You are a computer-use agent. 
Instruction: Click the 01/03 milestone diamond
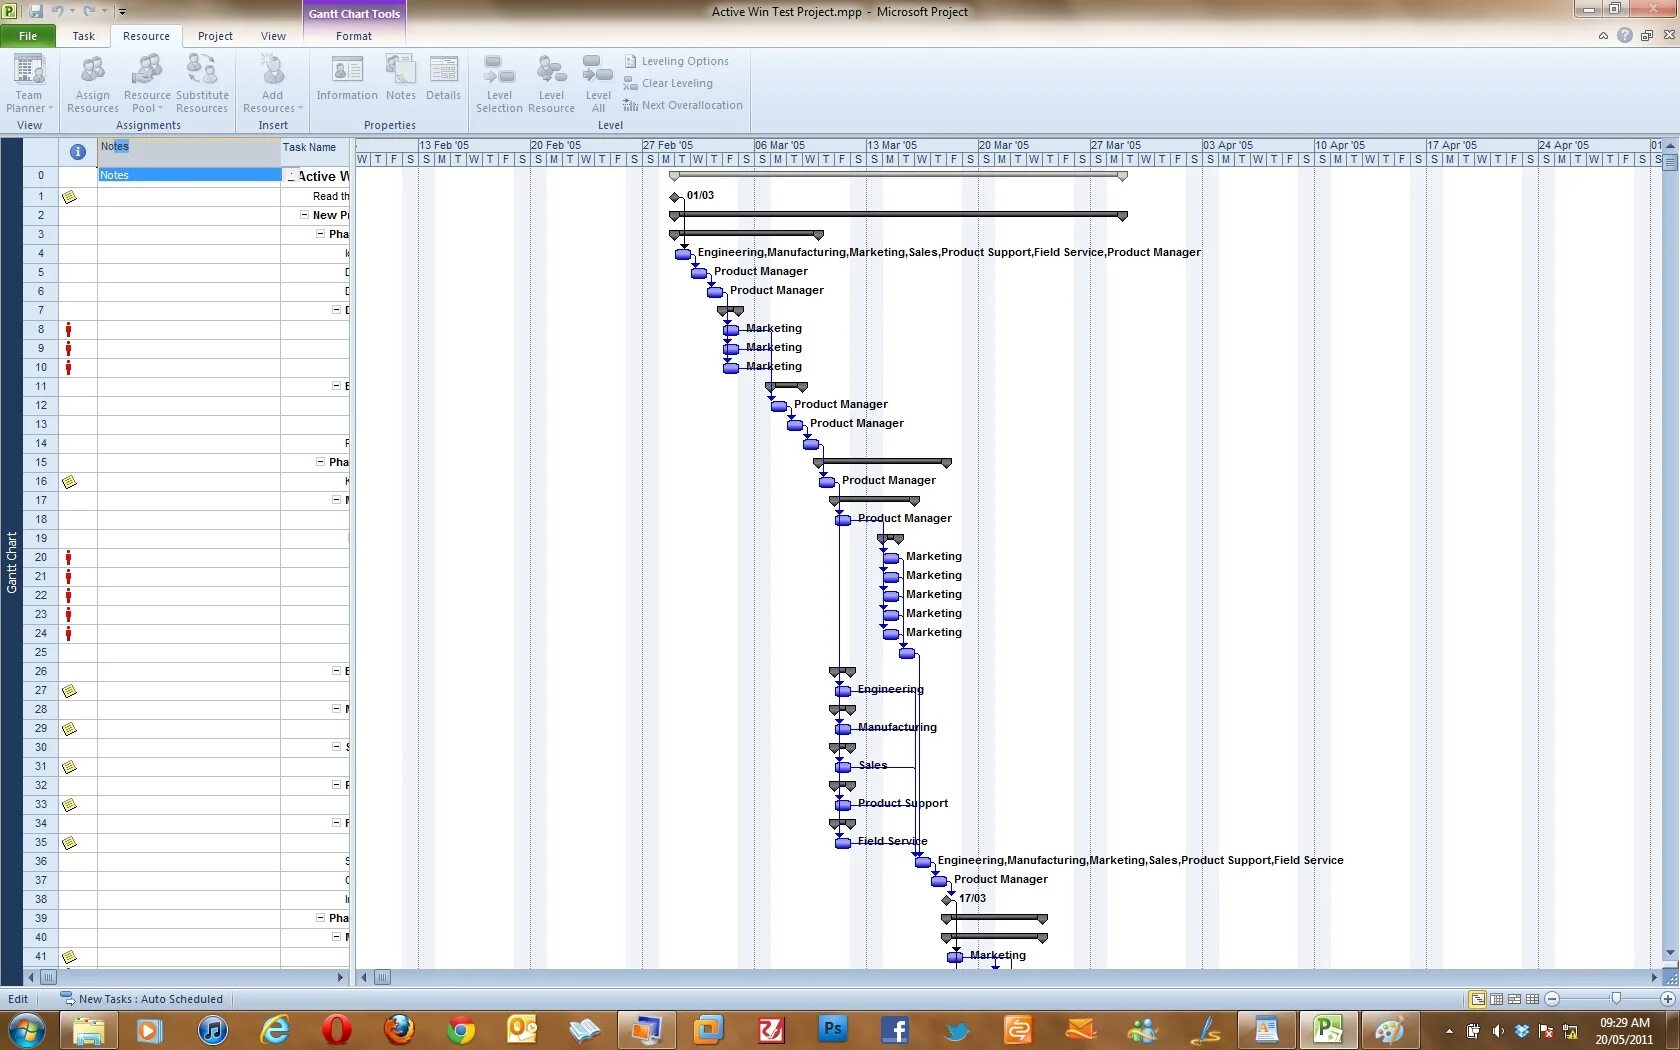[674, 197]
